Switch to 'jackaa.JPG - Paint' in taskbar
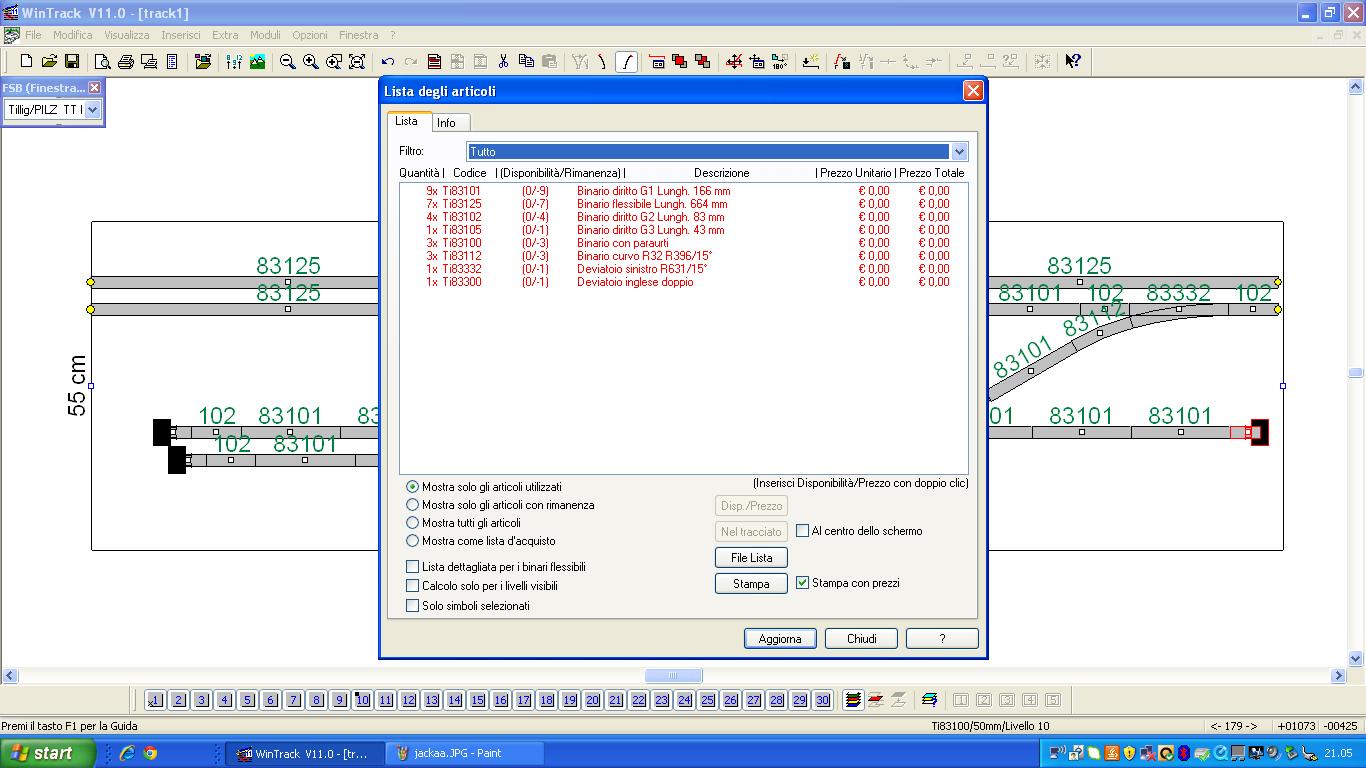 point(466,753)
